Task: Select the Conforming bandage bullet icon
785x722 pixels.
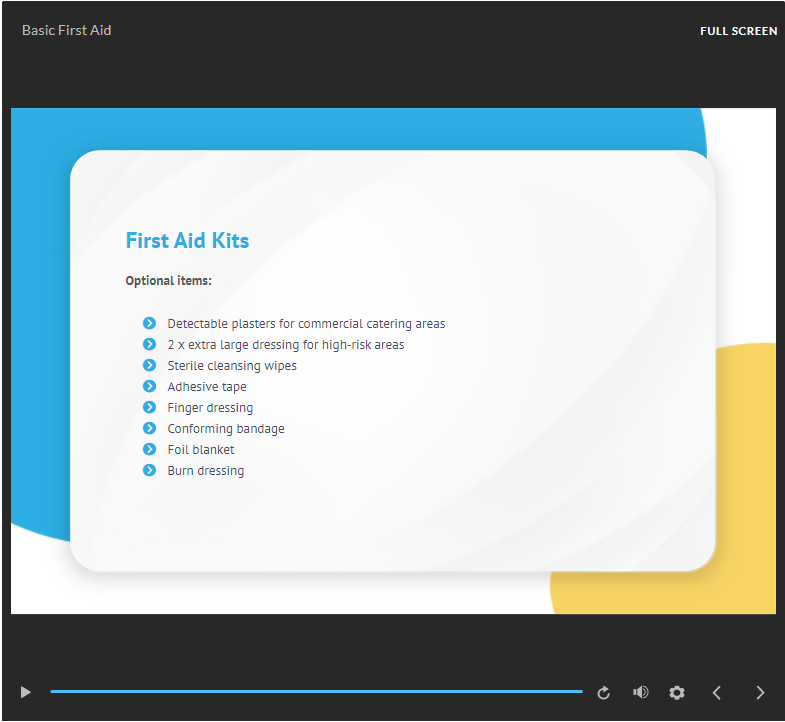Action: (x=150, y=428)
